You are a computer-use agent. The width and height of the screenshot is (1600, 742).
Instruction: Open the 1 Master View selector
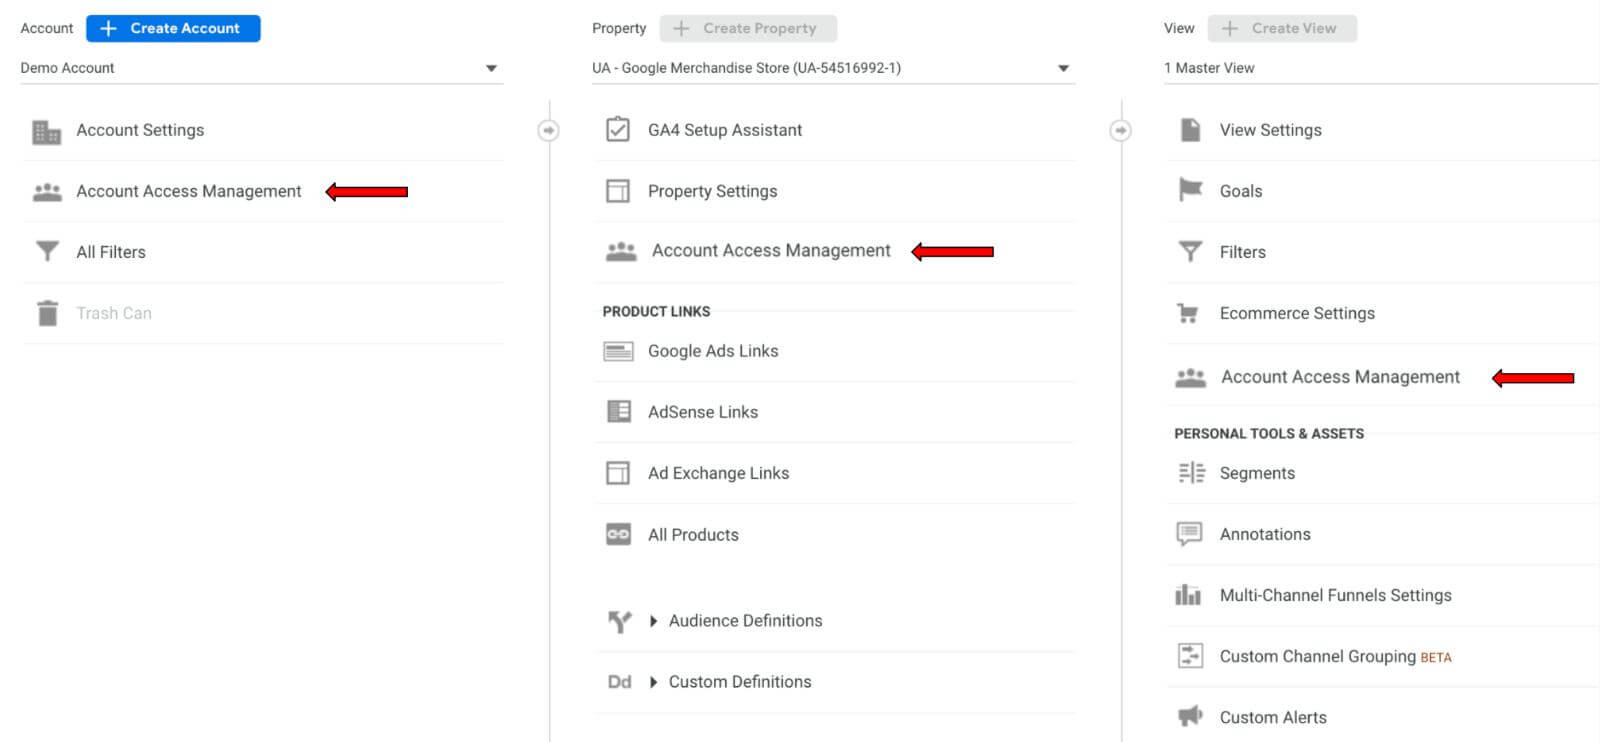tap(1380, 68)
